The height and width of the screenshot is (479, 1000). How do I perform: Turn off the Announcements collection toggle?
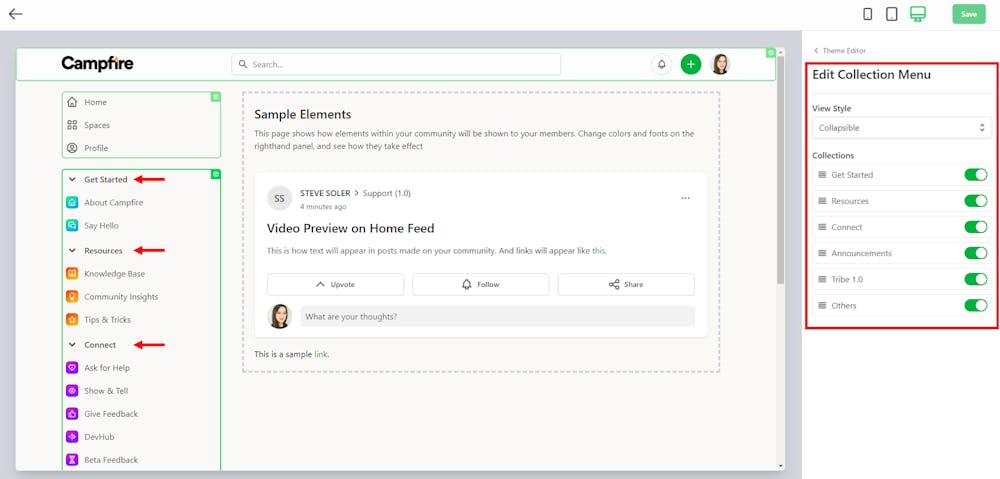975,253
